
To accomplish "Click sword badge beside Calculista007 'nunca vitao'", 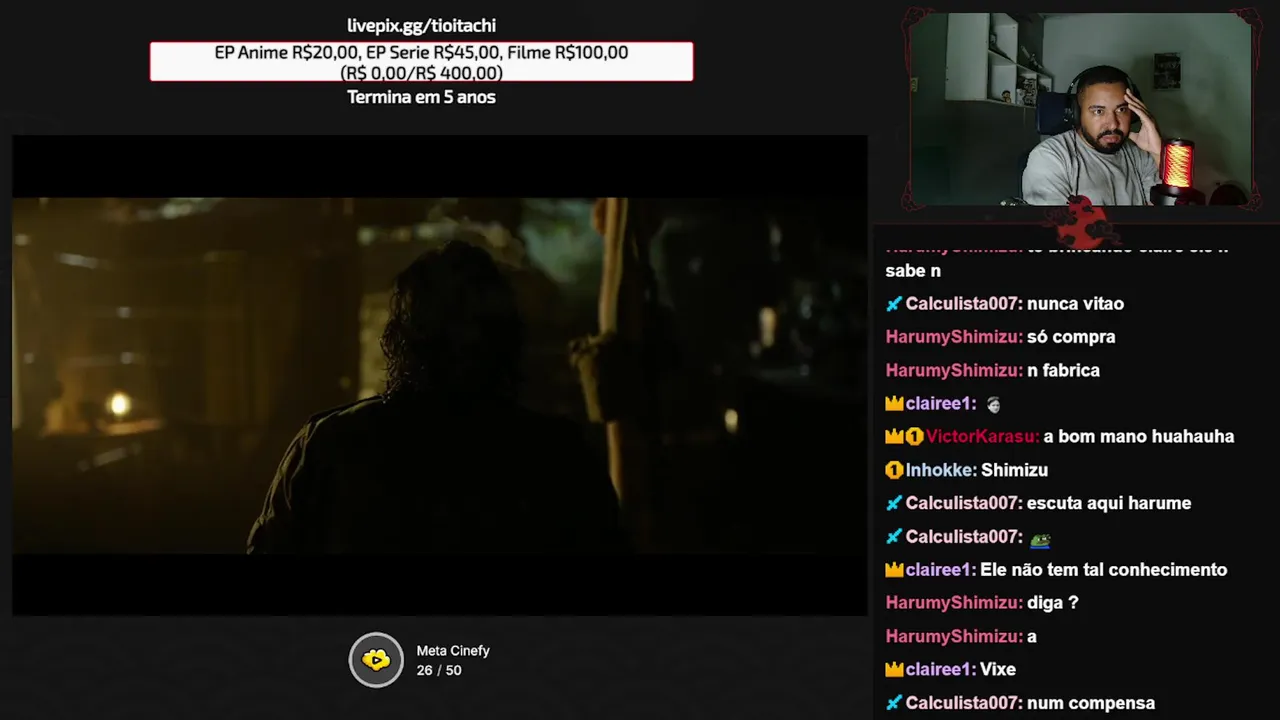I will [x=894, y=304].
